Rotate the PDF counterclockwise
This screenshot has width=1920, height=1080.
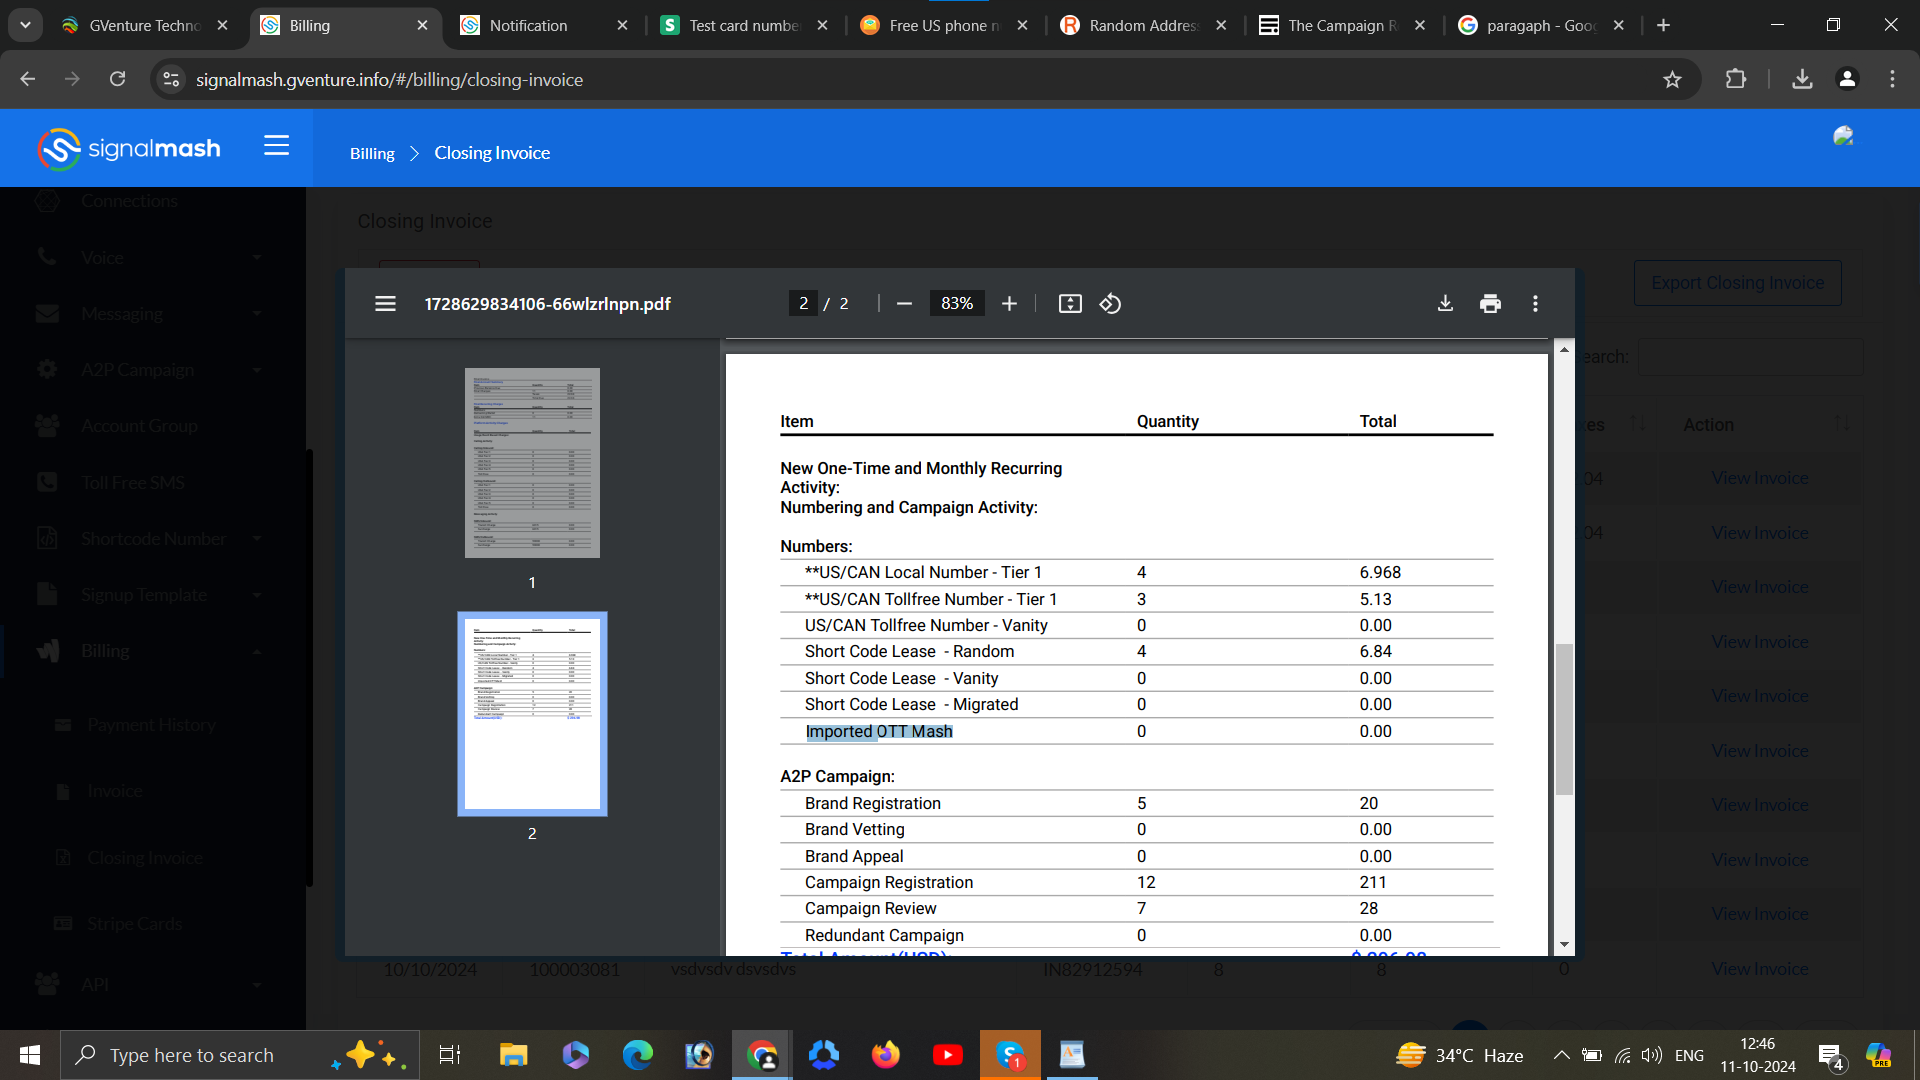tap(1110, 304)
